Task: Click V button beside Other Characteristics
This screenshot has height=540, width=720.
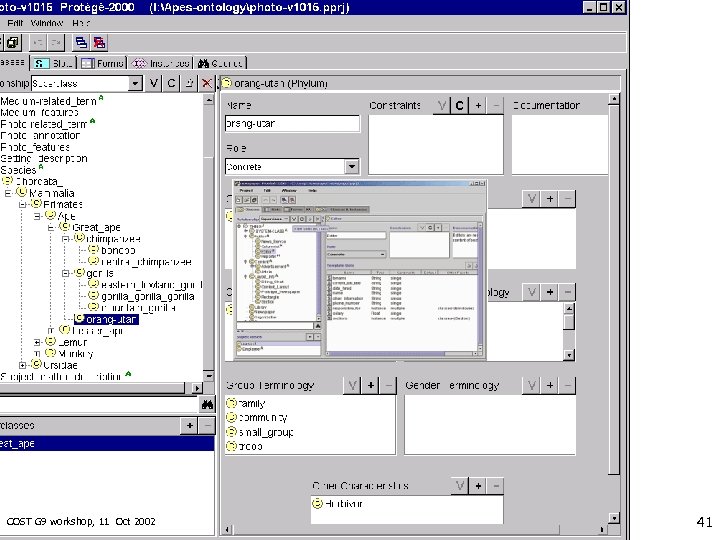Action: point(460,486)
